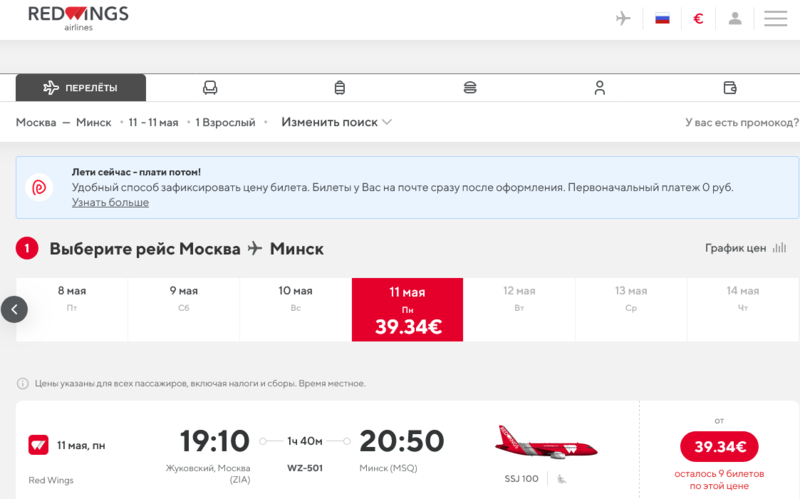
Task: Click the Red Wings airlines logo
Action: (x=78, y=18)
